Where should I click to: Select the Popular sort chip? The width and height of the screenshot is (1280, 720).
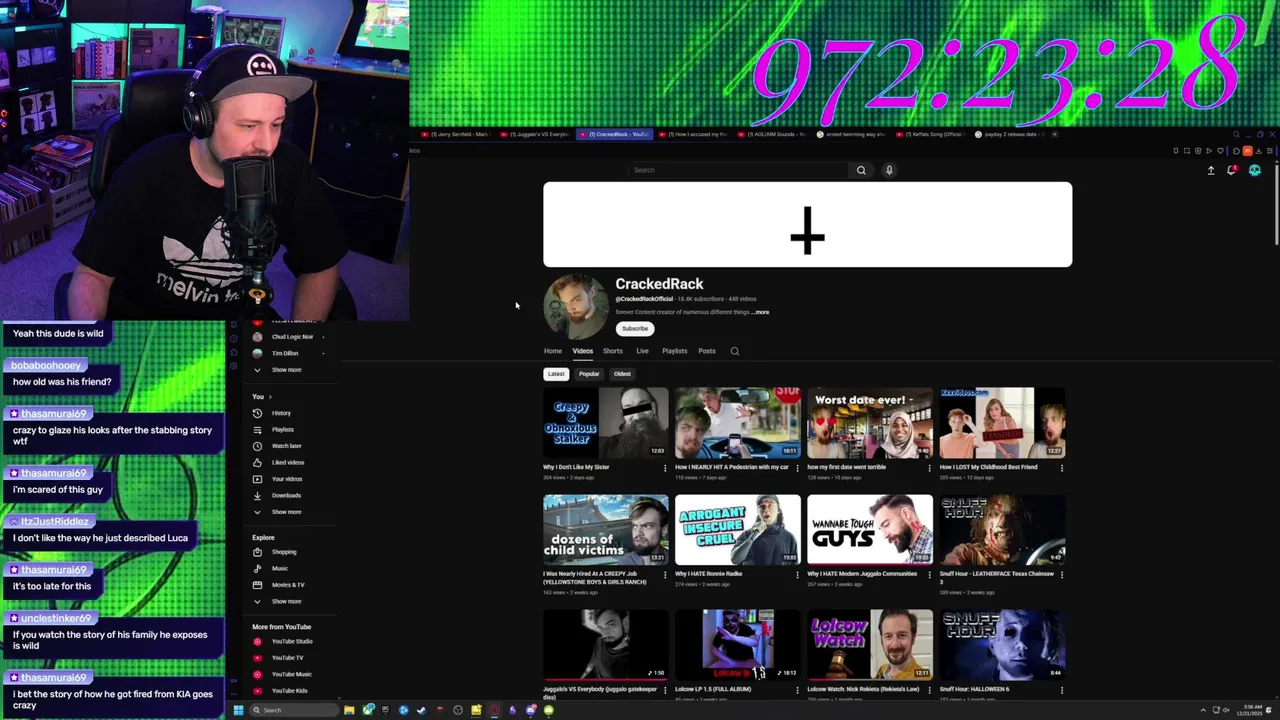point(589,374)
